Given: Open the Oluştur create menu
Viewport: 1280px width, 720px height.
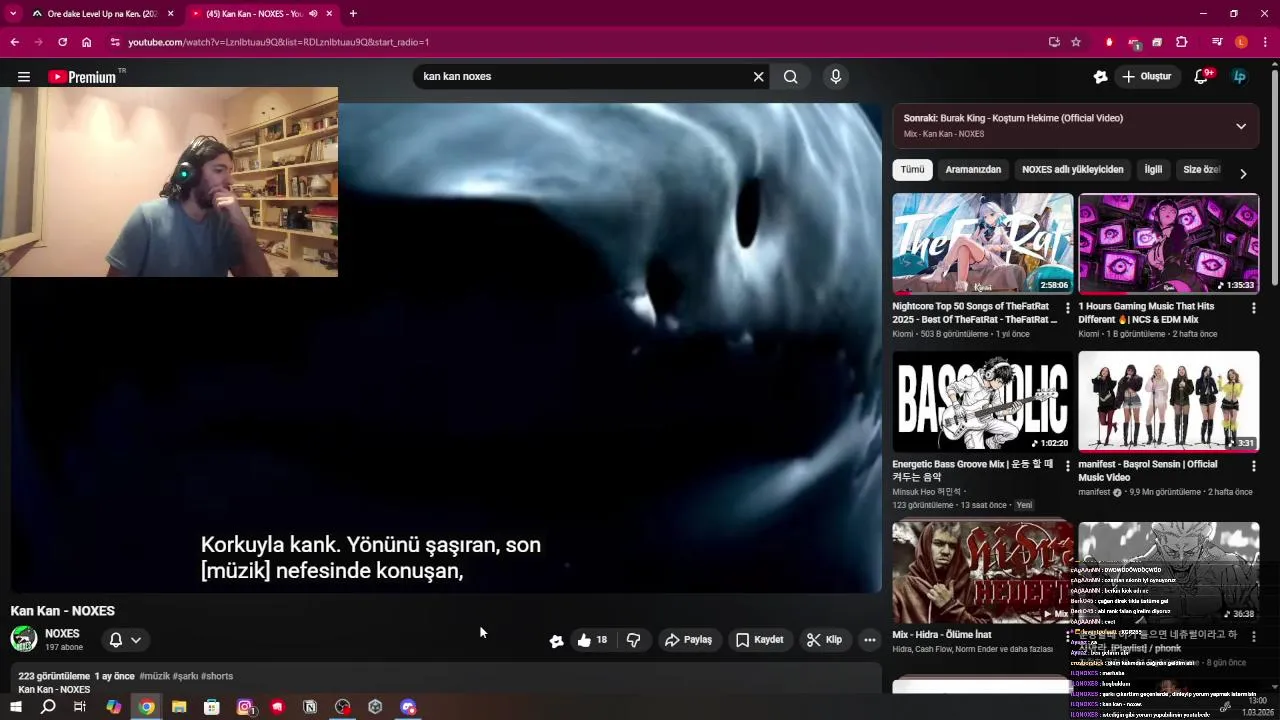Looking at the screenshot, I should point(1146,76).
